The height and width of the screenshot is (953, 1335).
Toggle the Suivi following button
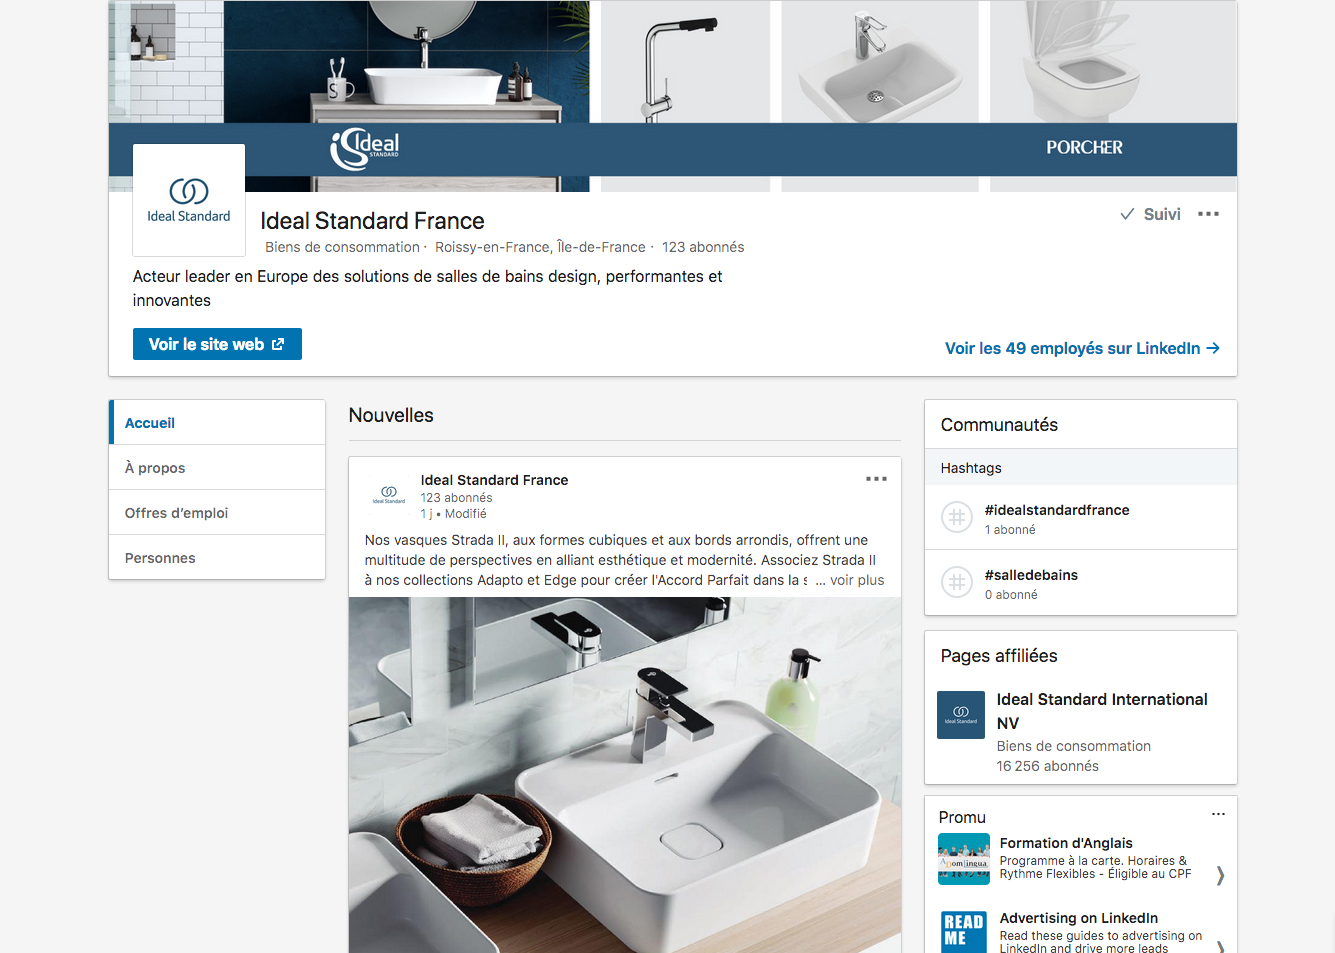[x=1150, y=214]
